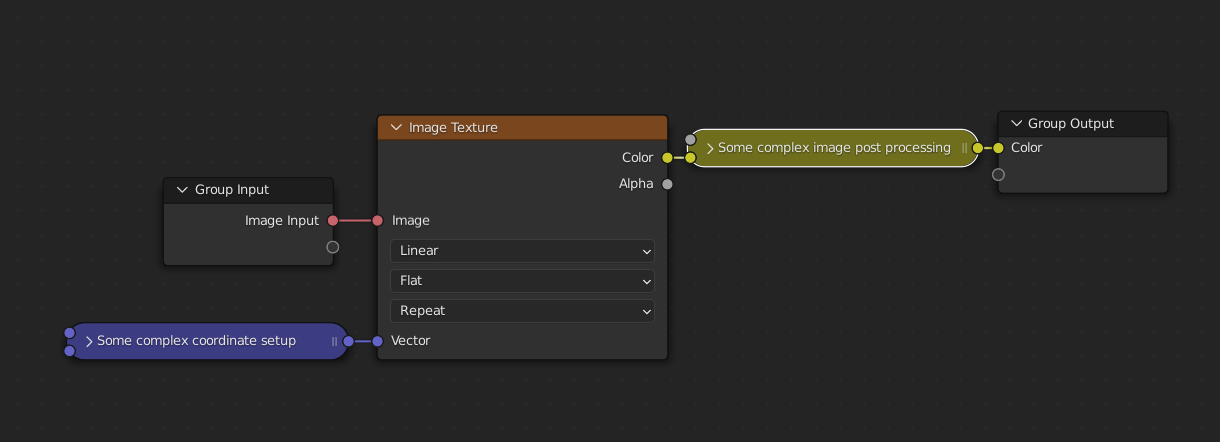This screenshot has height=442, width=1220.
Task: Click the resize grip on the coordinate setup node
Action: tap(334, 341)
